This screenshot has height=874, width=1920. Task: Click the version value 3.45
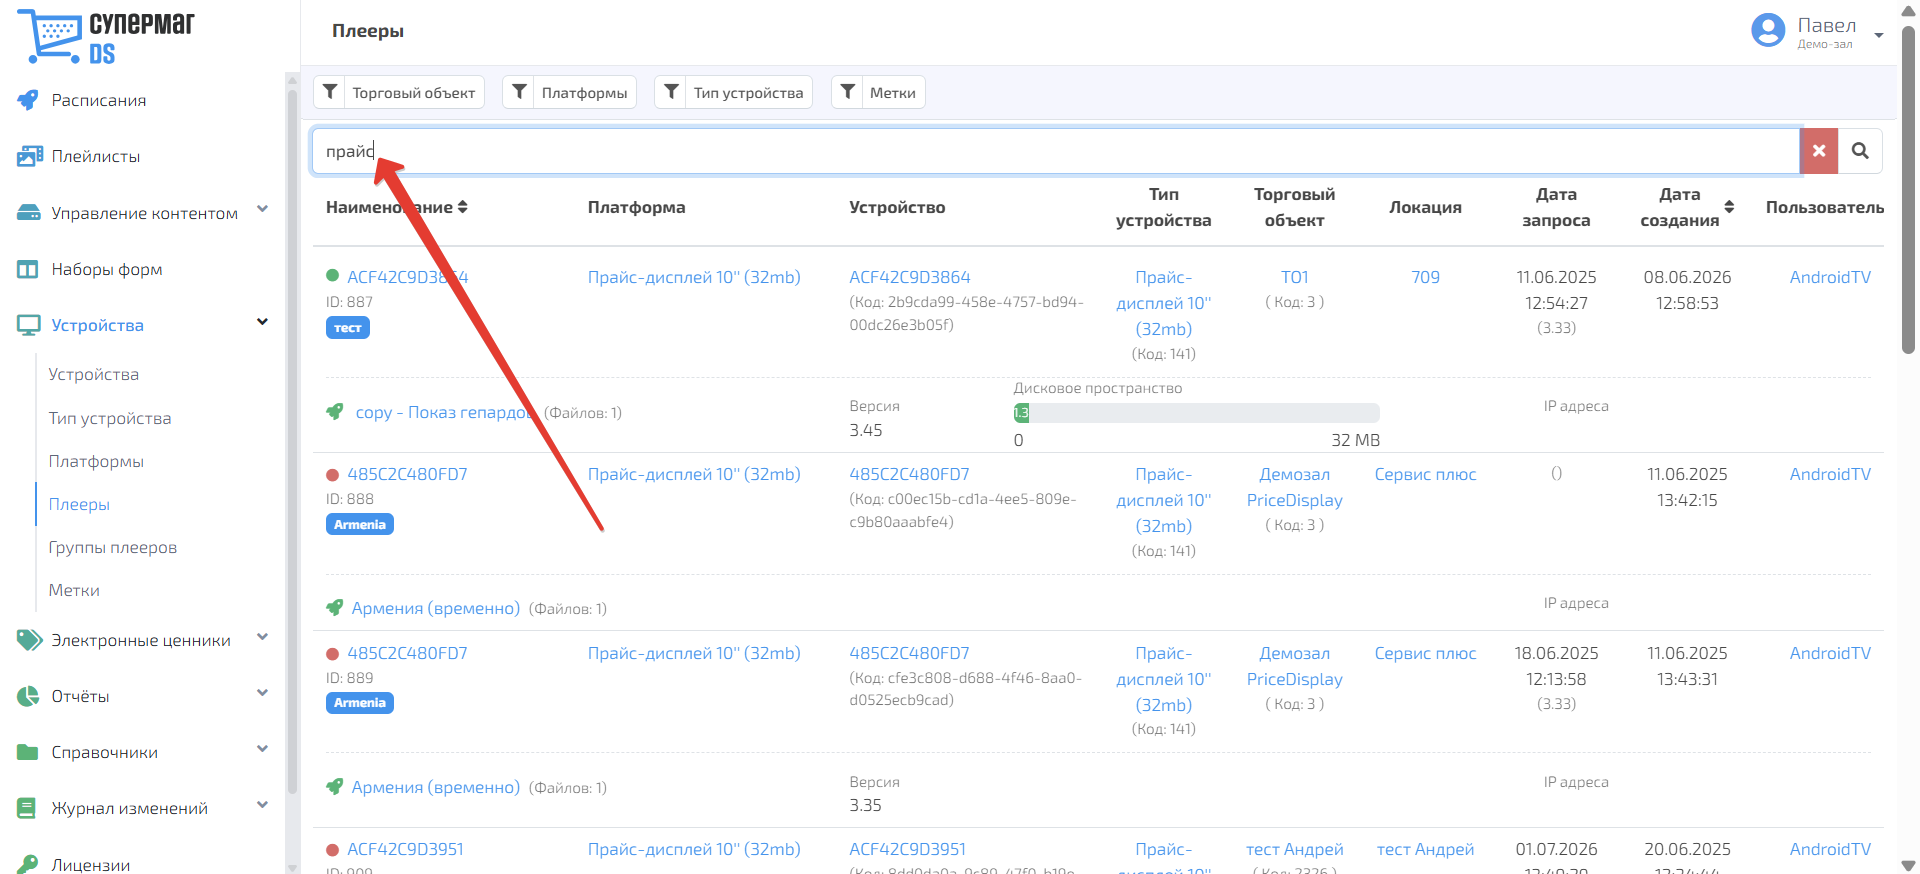(866, 430)
